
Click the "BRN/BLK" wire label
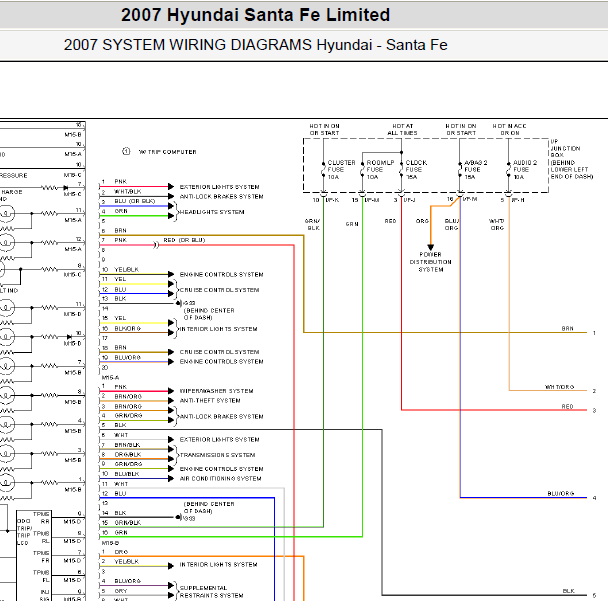tap(127, 445)
